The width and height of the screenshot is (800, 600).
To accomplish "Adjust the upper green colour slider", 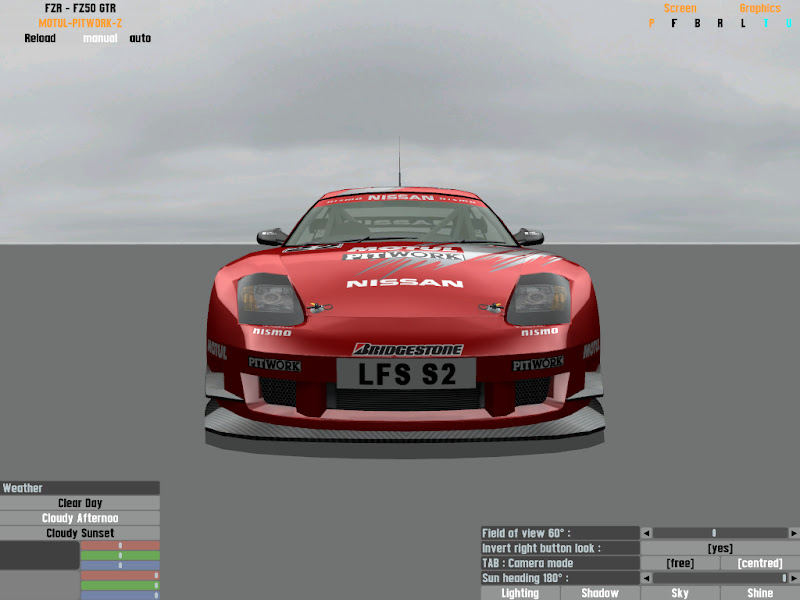I will click(120, 556).
